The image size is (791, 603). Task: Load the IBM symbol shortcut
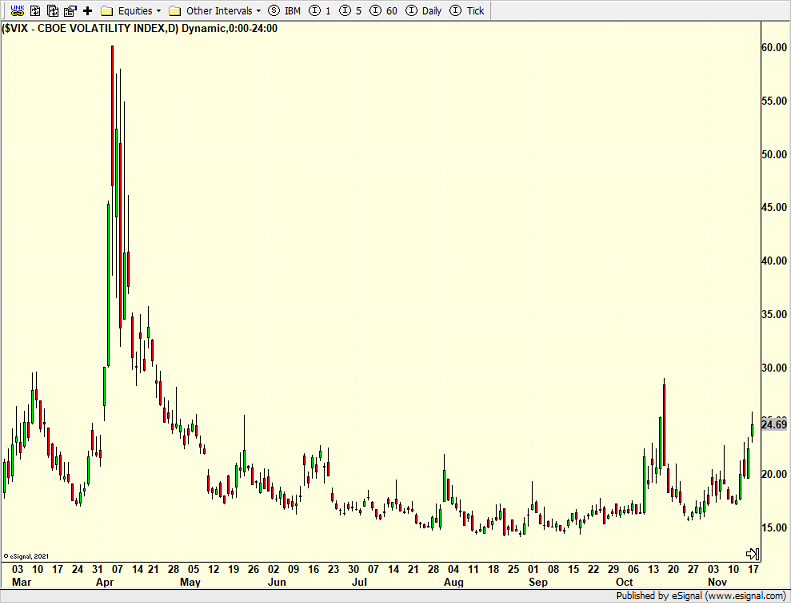(x=285, y=10)
